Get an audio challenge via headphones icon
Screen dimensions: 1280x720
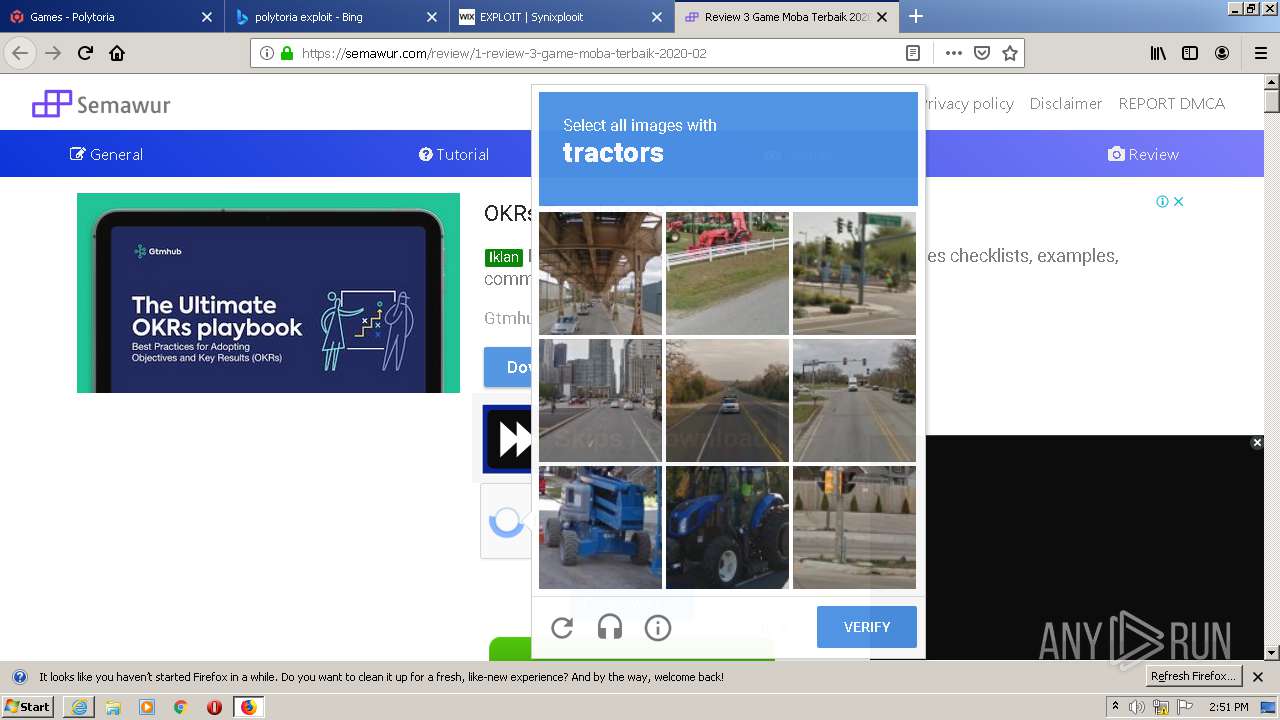pos(610,628)
